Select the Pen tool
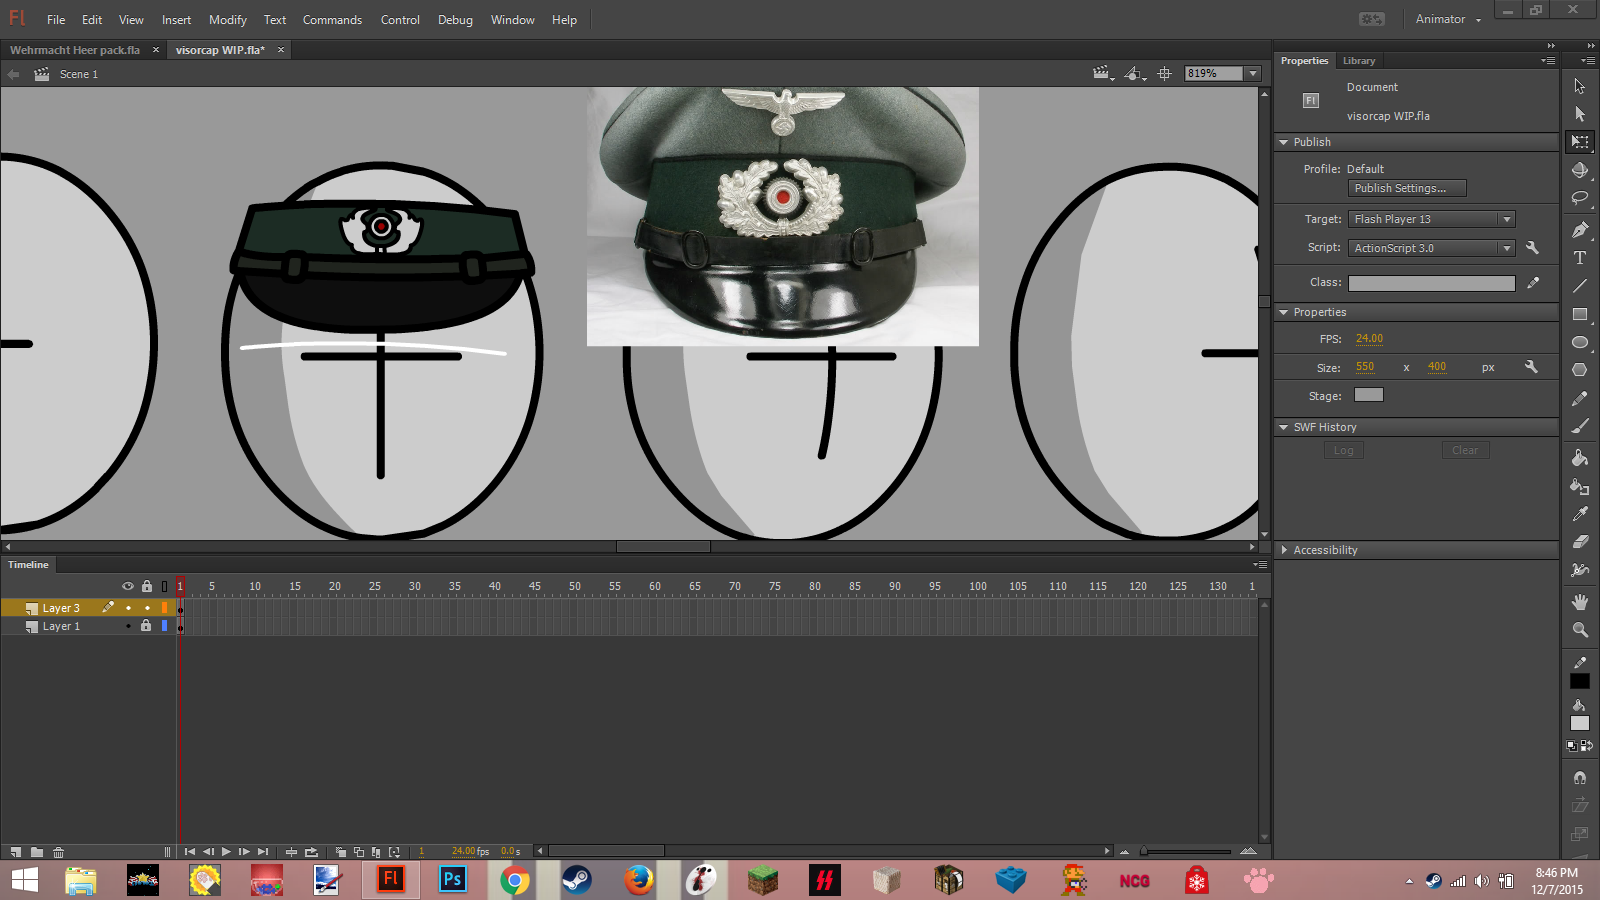1600x900 pixels. pyautogui.click(x=1580, y=230)
